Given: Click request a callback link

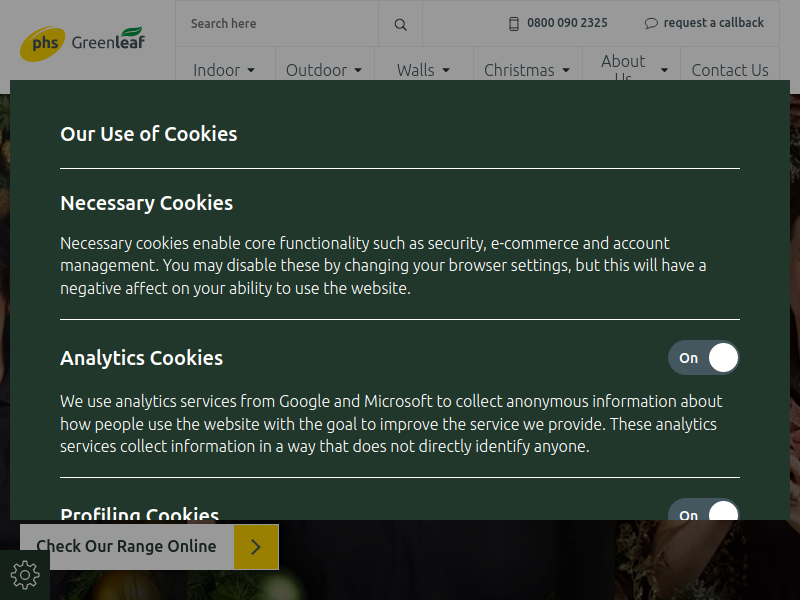Looking at the screenshot, I should pyautogui.click(x=713, y=23).
